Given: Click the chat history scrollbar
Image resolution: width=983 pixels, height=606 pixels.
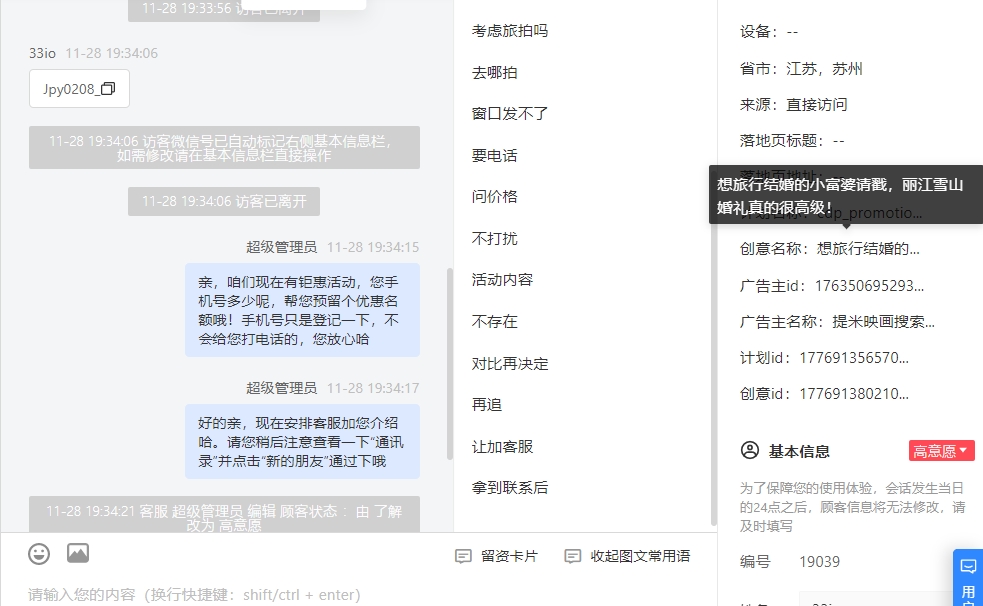Looking at the screenshot, I should pos(449,363).
